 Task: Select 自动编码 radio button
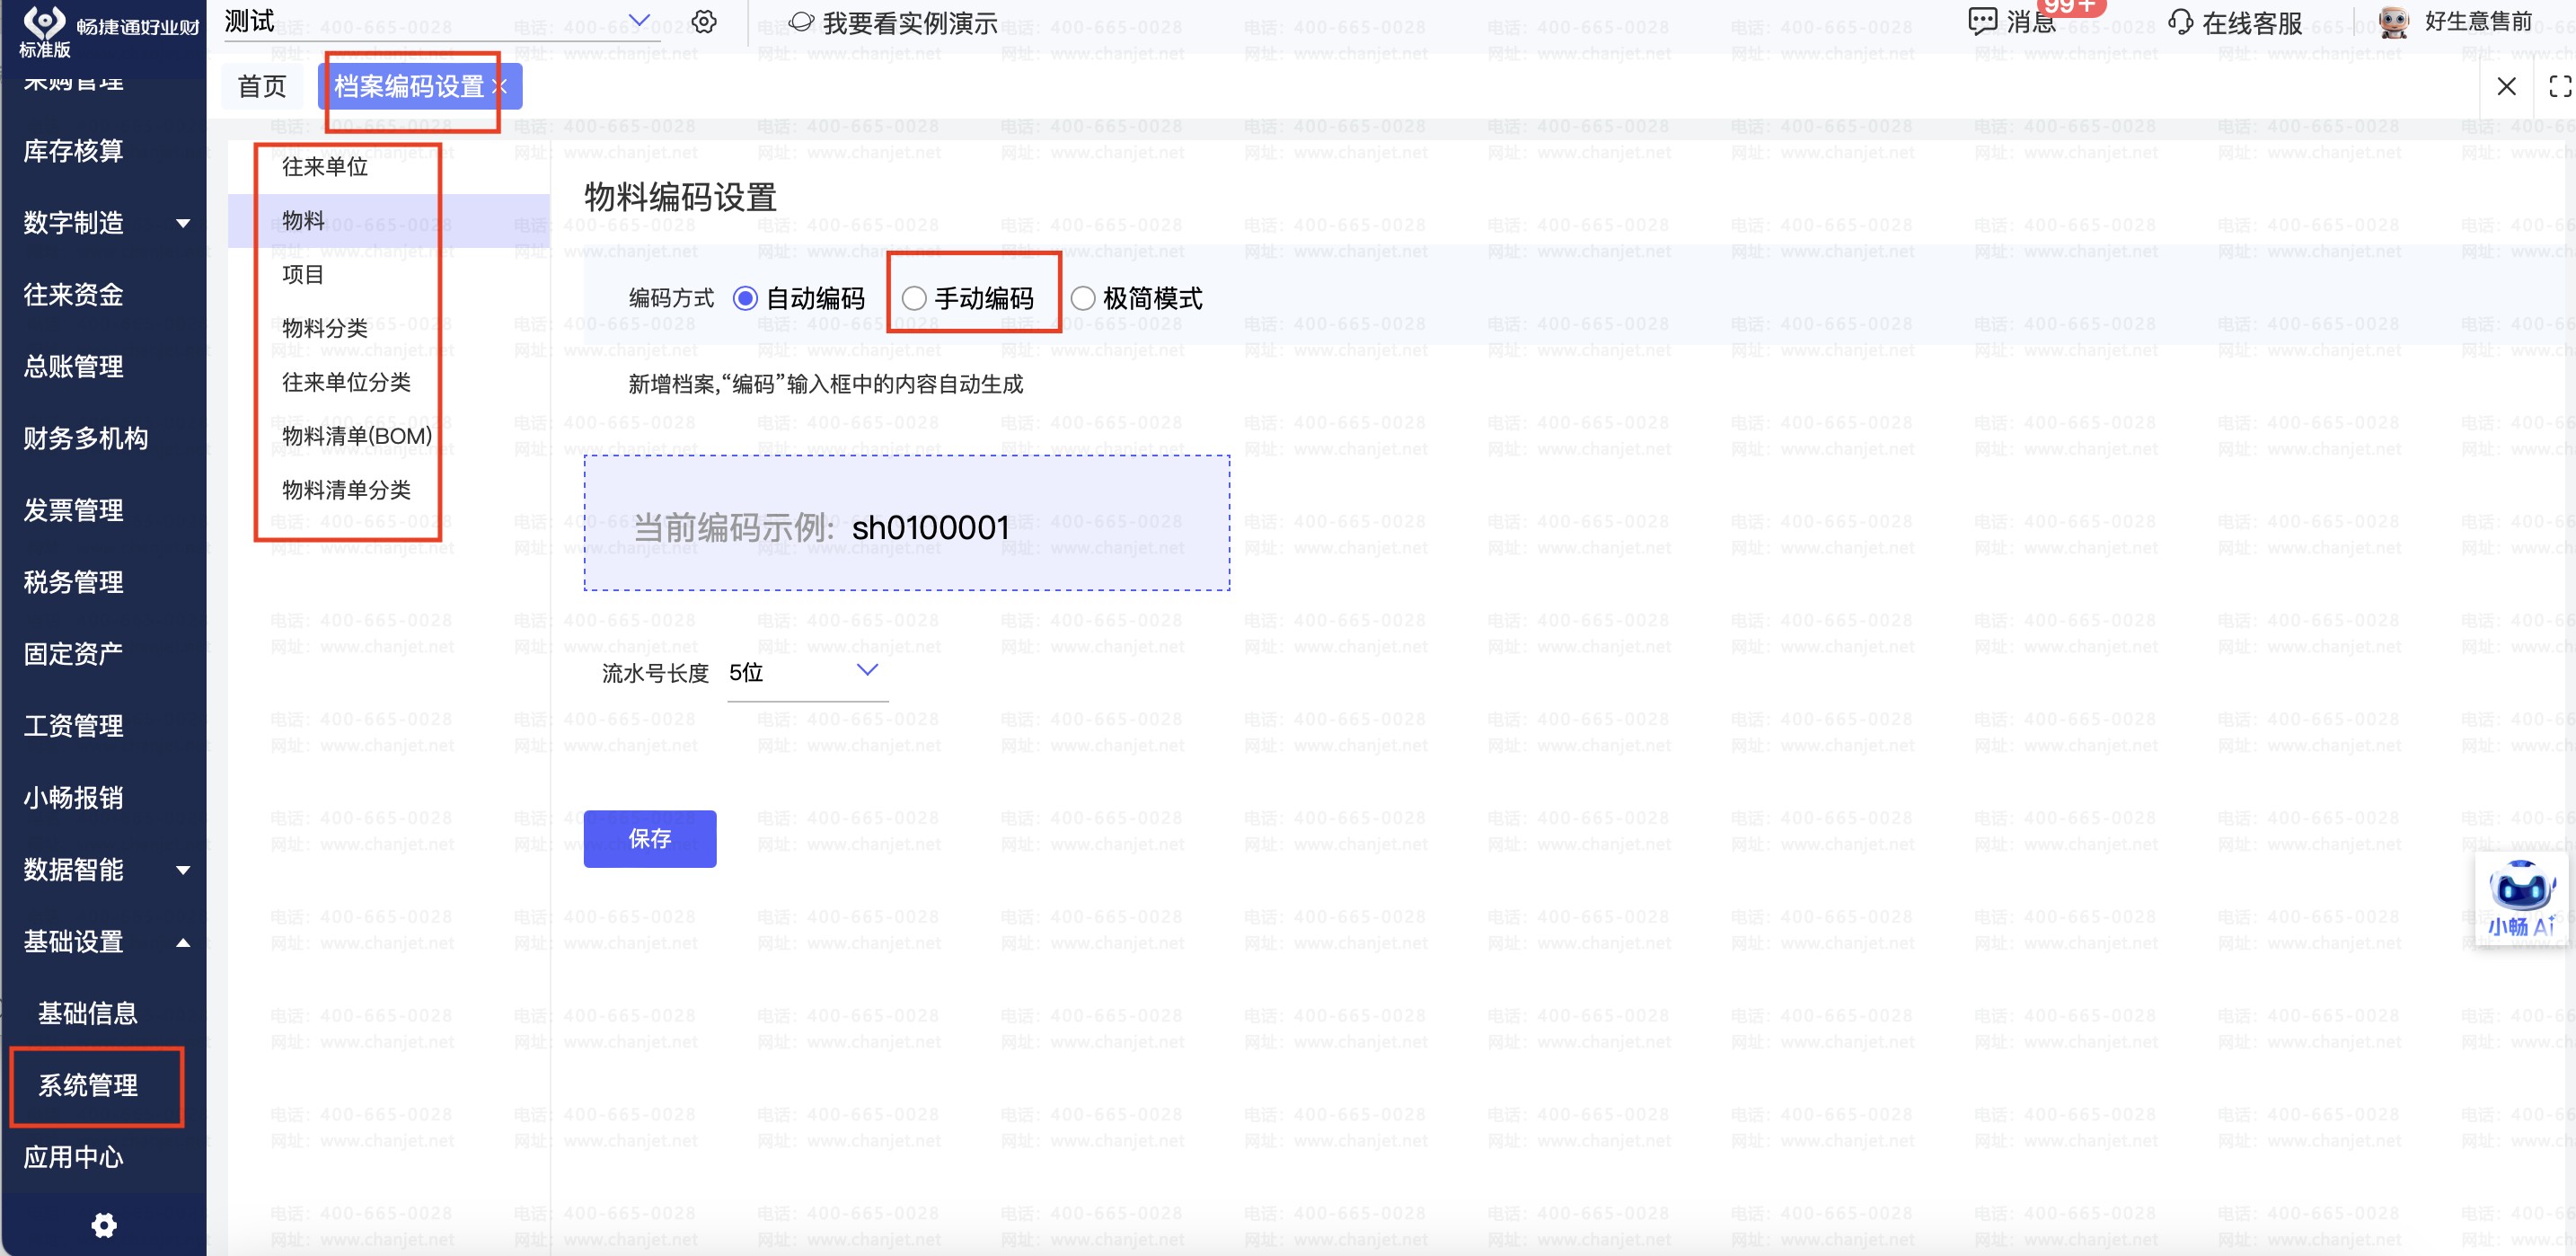[x=745, y=298]
